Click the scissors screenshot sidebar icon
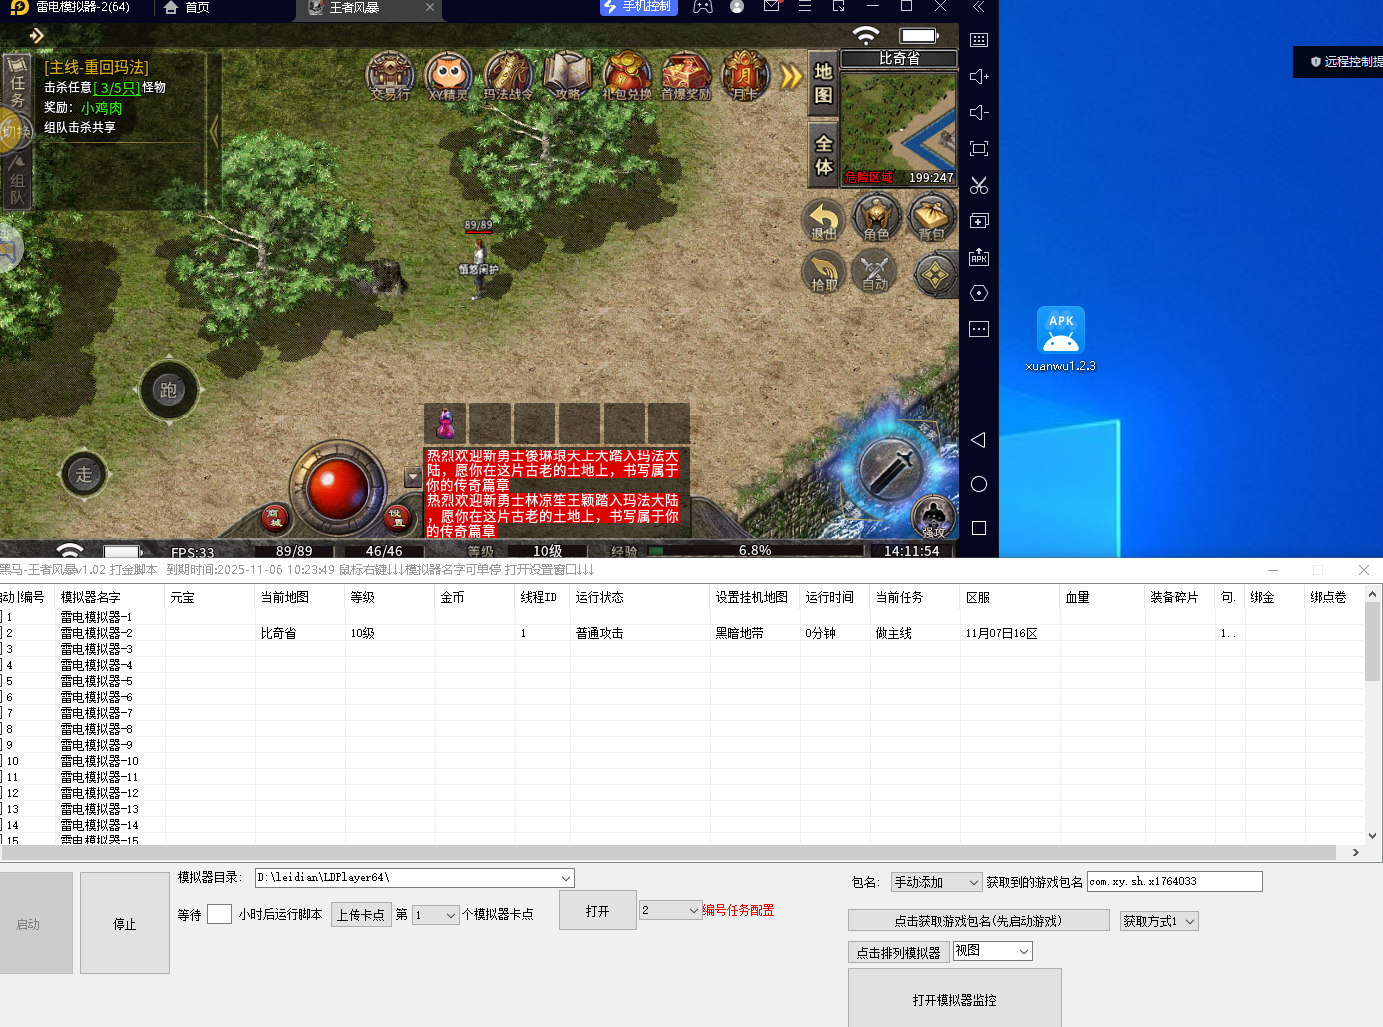1383x1027 pixels. click(979, 185)
